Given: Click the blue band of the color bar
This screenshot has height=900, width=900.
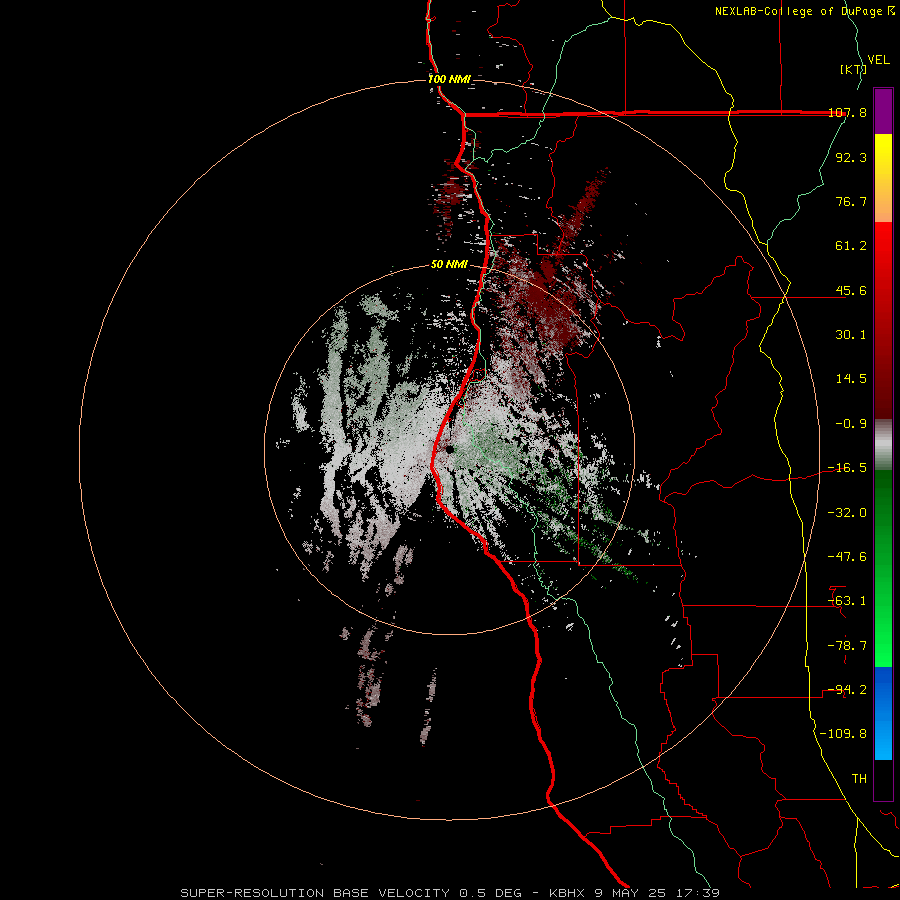Looking at the screenshot, I should pyautogui.click(x=883, y=713).
